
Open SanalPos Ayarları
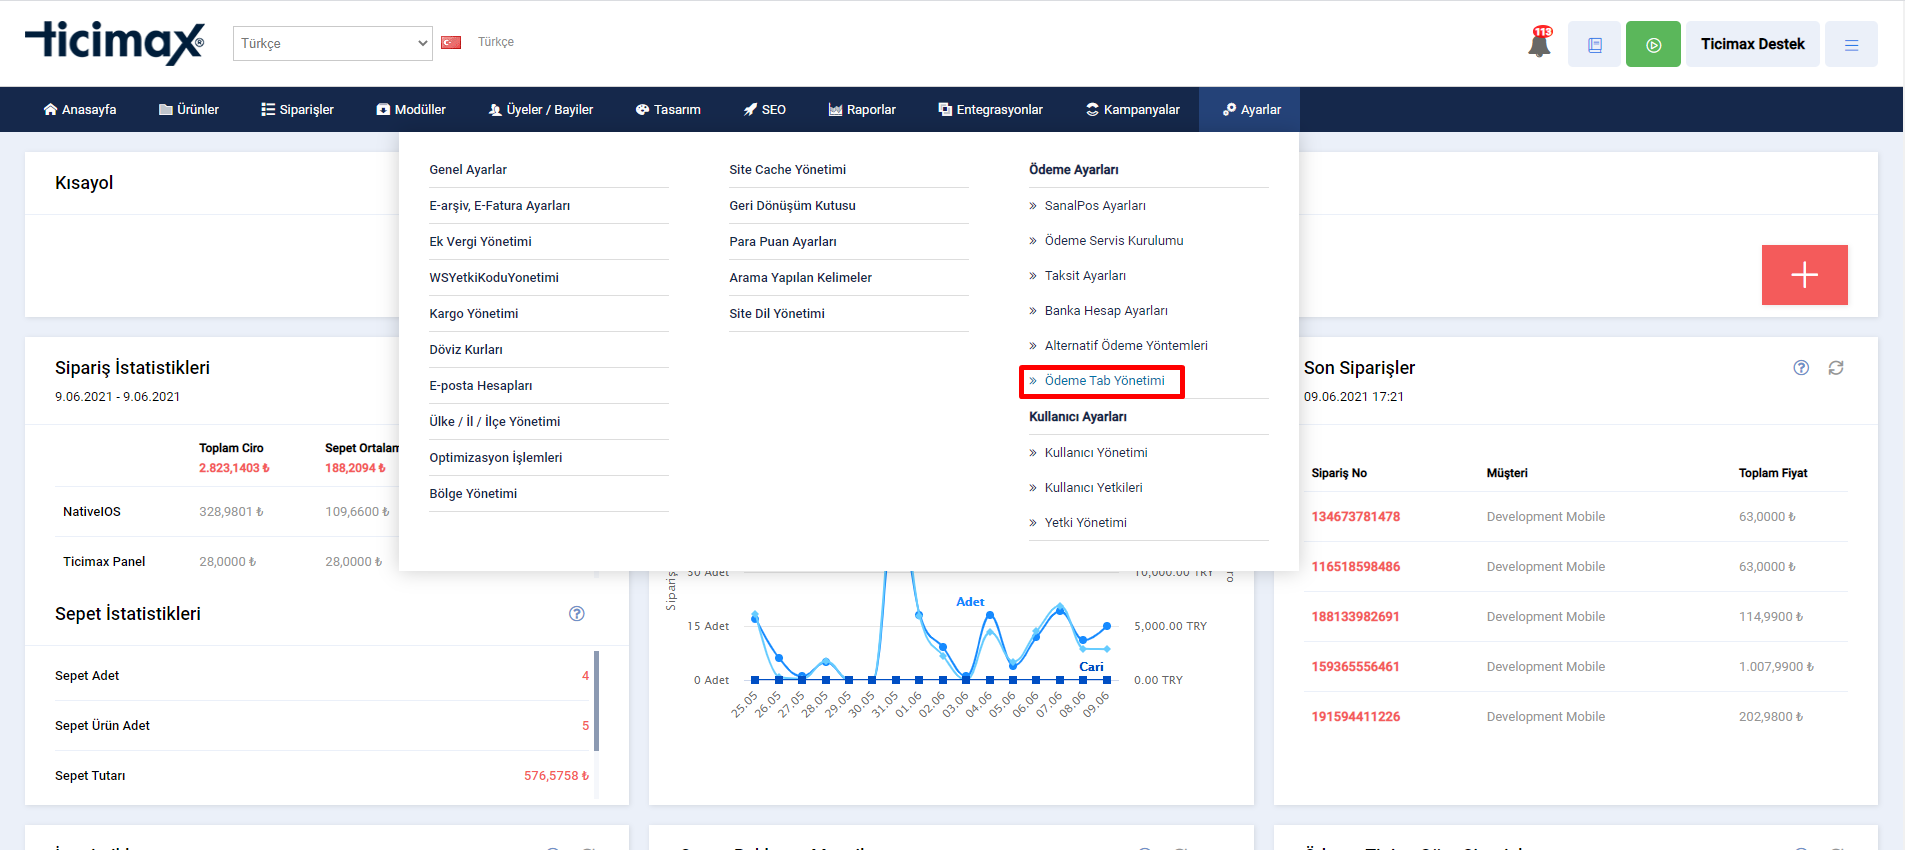1095,206
